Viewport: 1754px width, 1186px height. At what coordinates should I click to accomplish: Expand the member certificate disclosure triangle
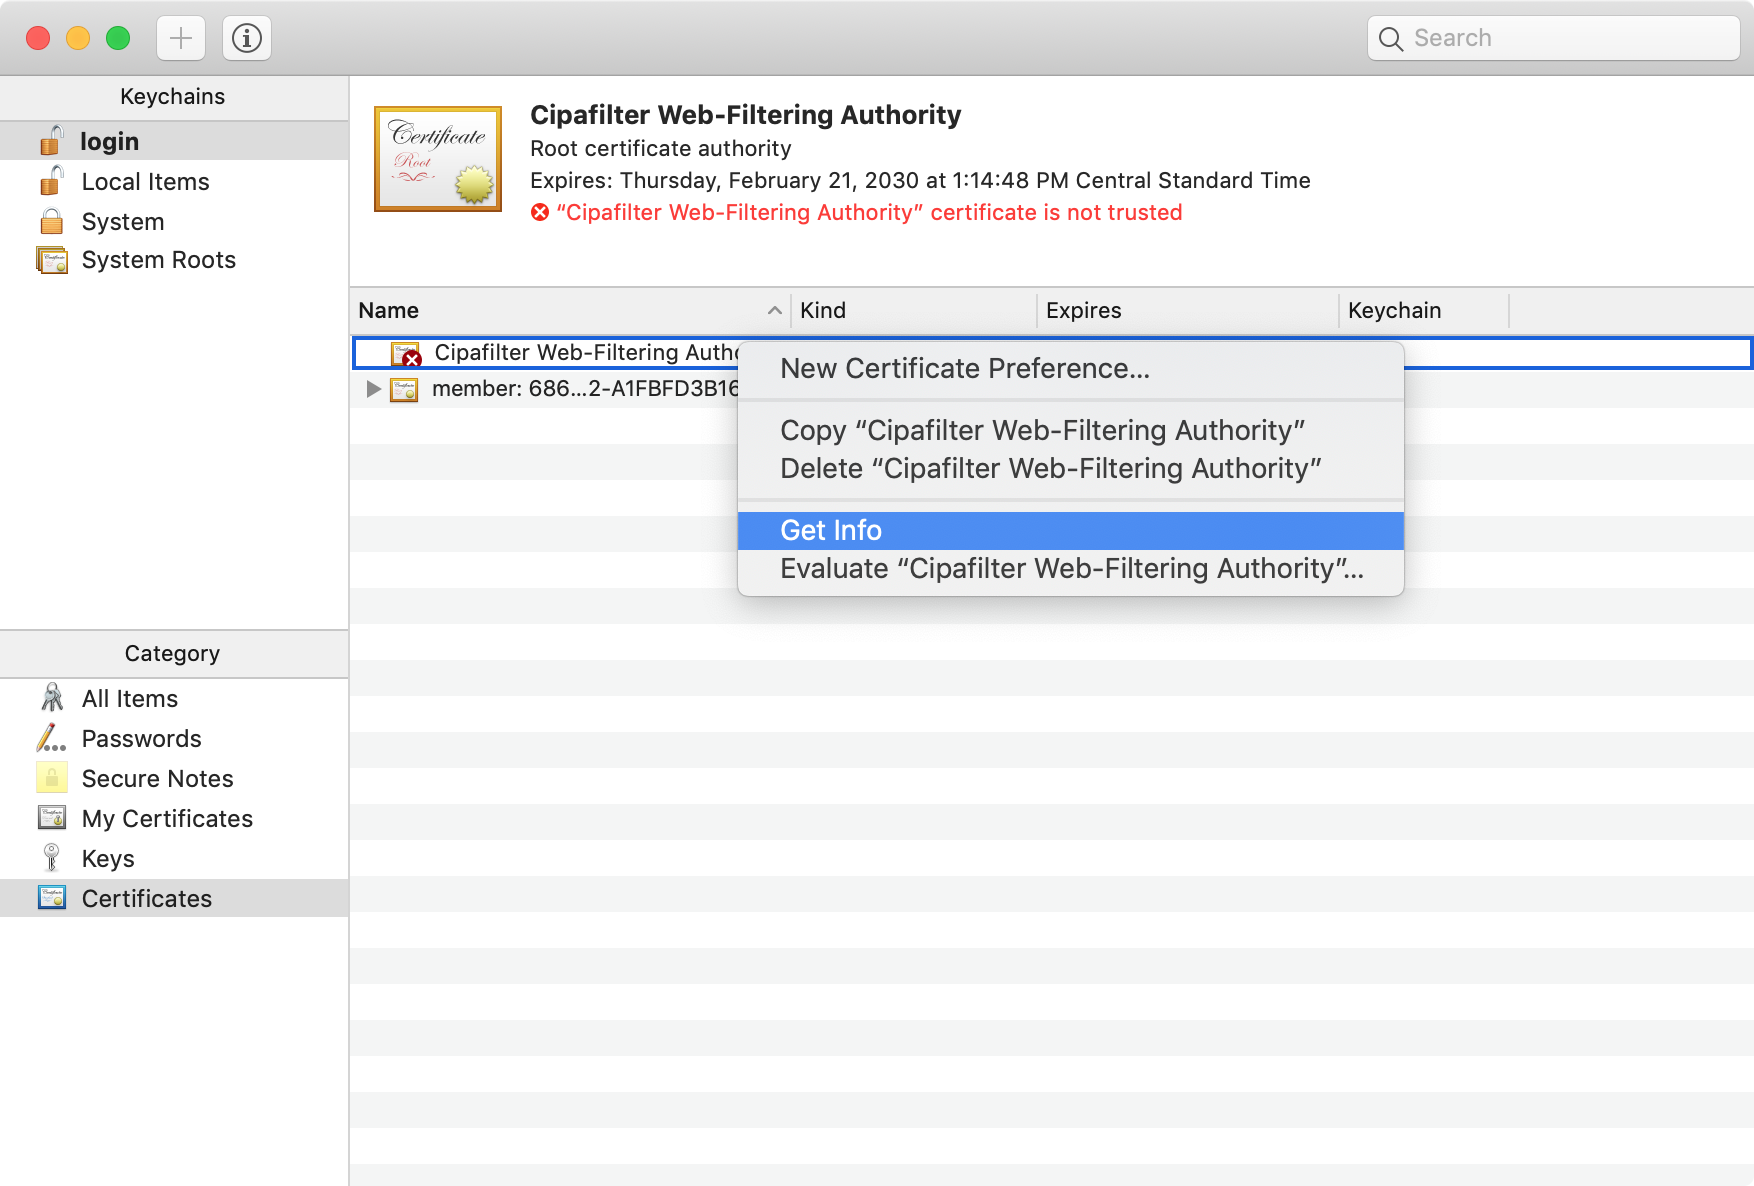372,389
